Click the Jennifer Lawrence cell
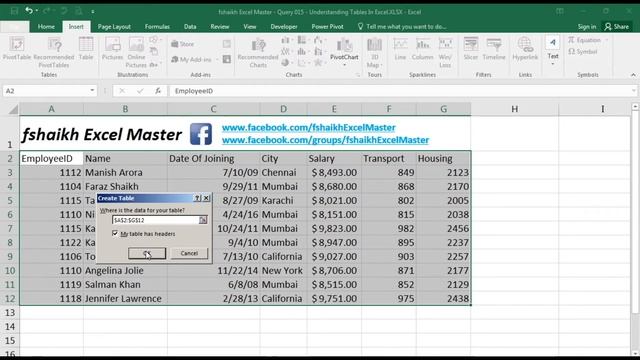Viewport: 640px width, 360px height. [x=125, y=299]
